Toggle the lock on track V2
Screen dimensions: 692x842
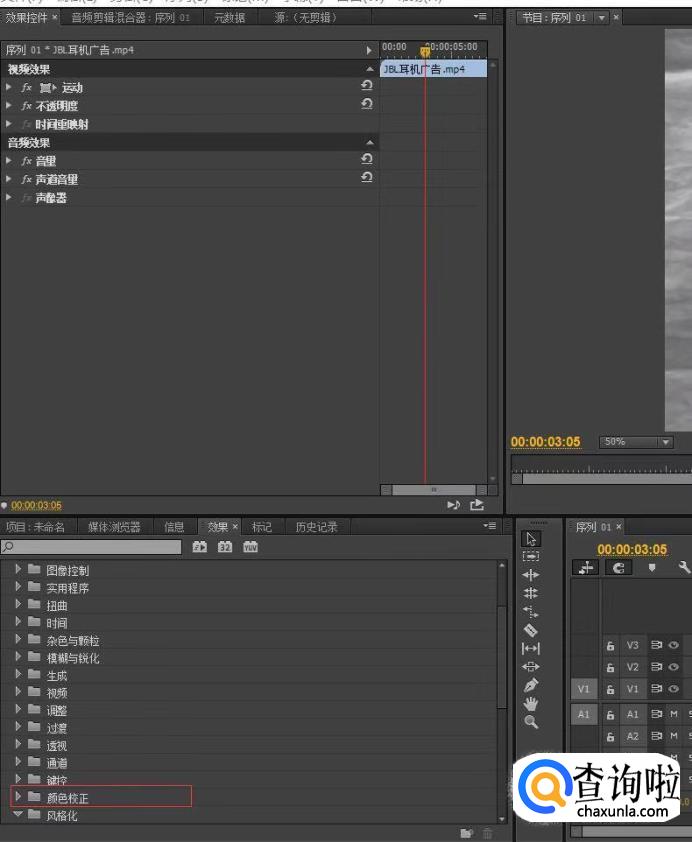tap(610, 667)
